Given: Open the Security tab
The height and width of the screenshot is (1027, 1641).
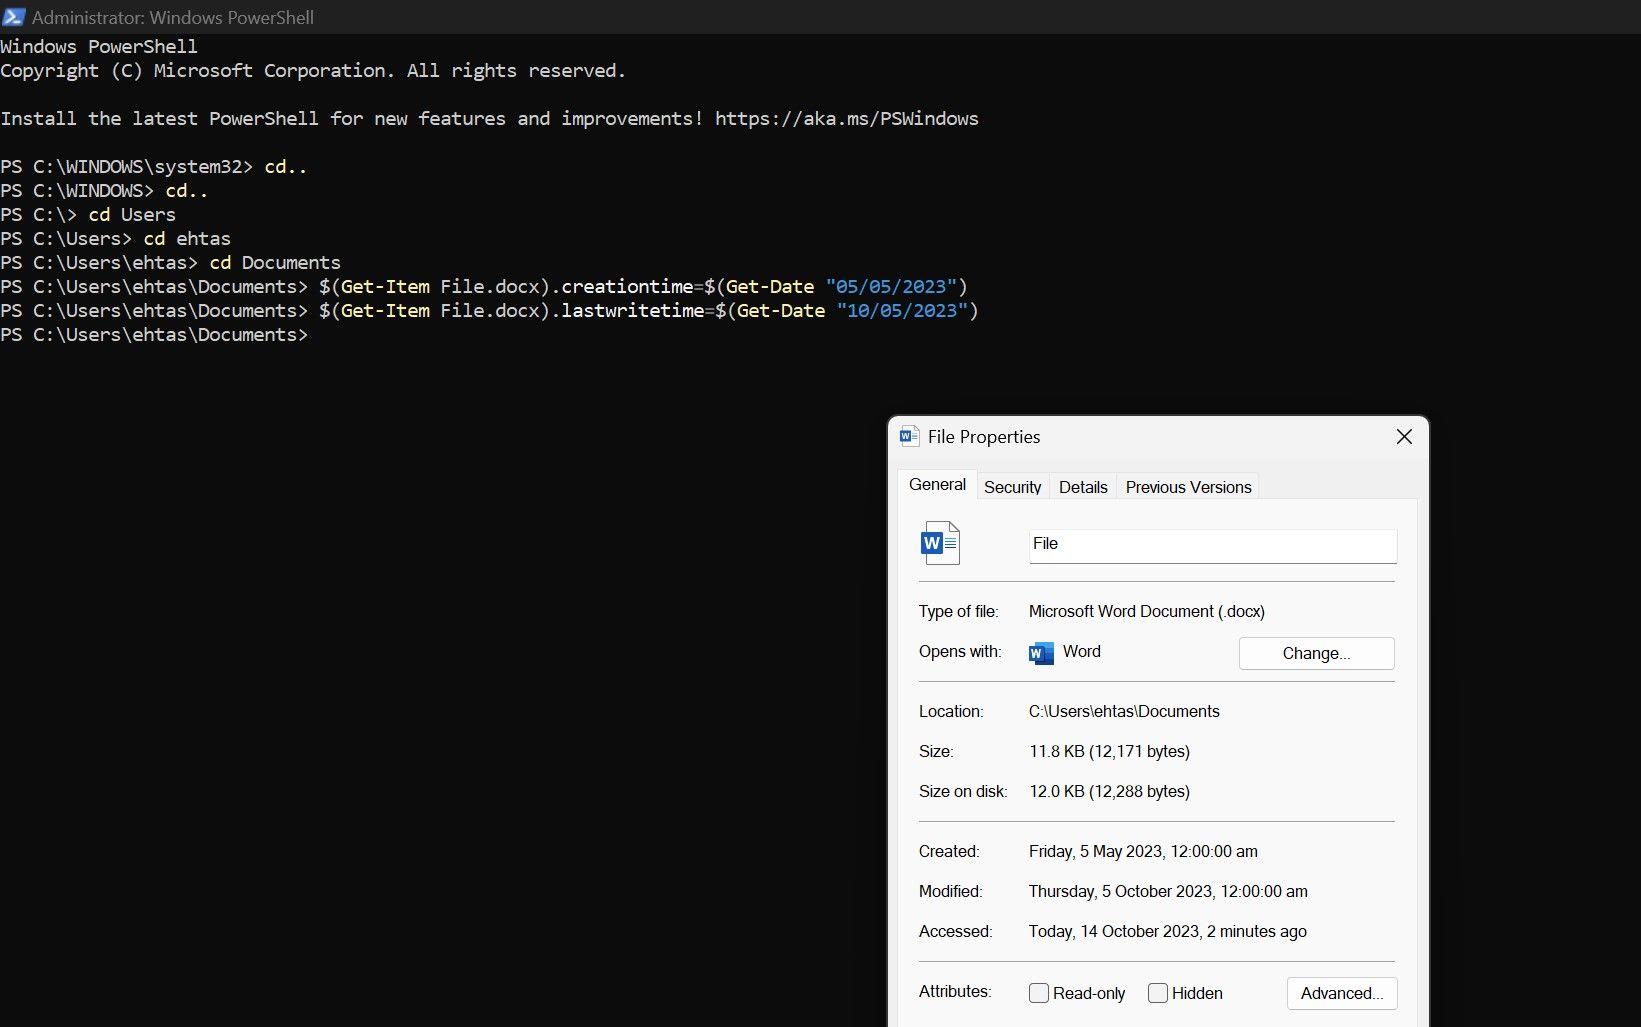Looking at the screenshot, I should pyautogui.click(x=1012, y=487).
